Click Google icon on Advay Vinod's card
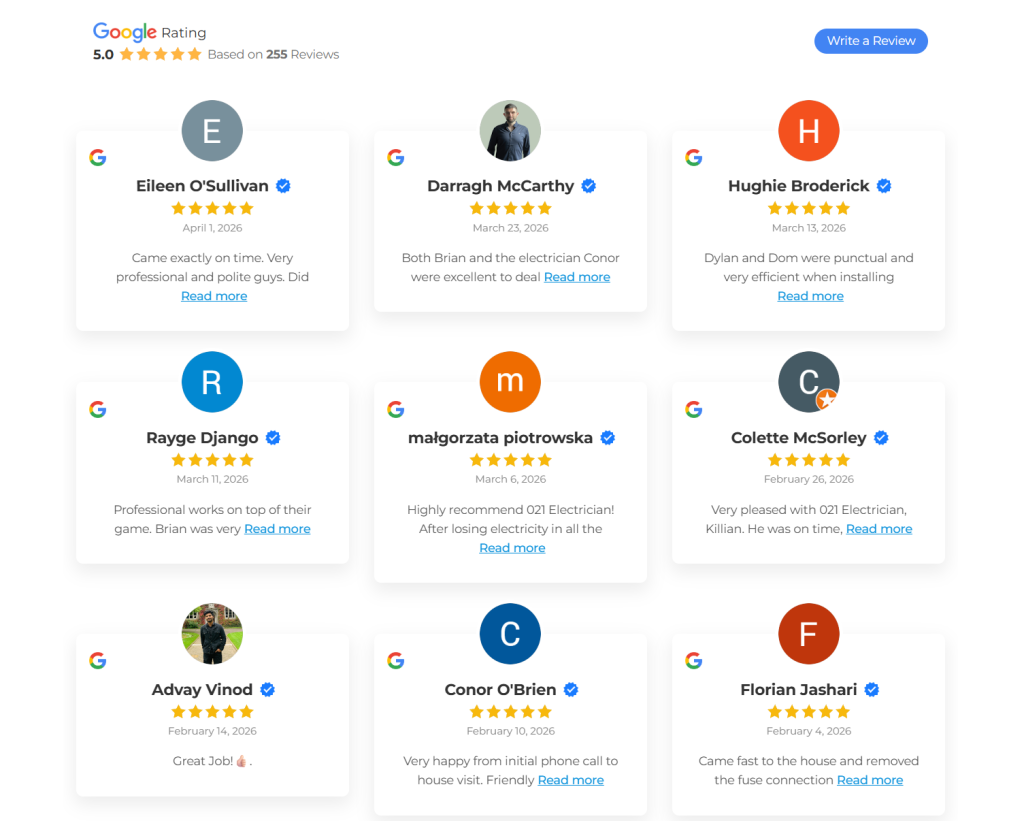The image size is (1024, 821). (97, 660)
